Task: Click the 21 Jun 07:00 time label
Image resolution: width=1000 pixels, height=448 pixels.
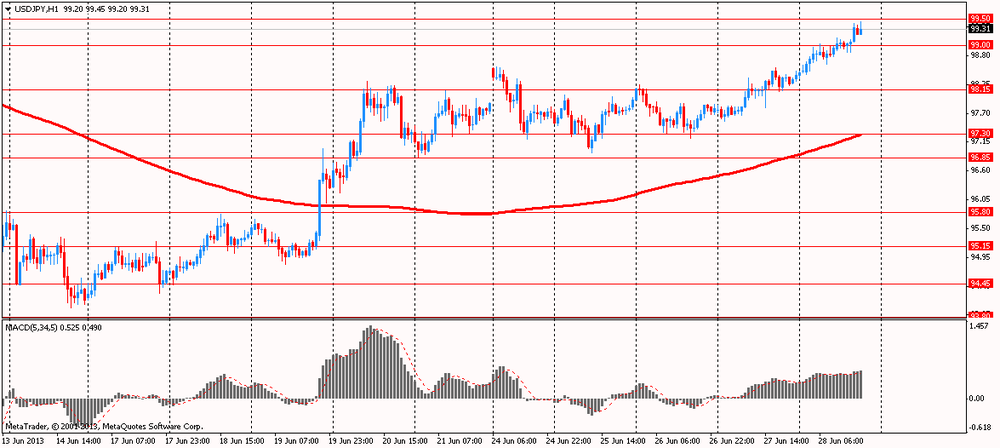Action: click(462, 440)
